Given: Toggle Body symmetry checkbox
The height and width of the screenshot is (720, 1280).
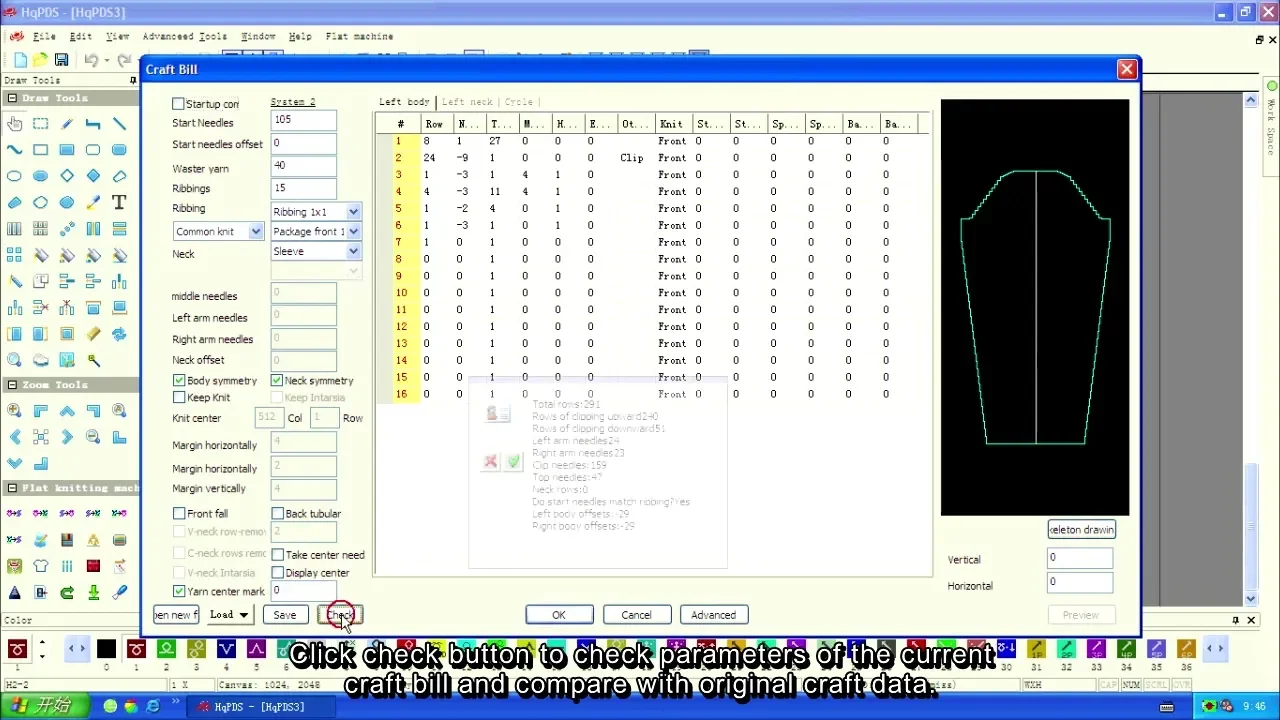Looking at the screenshot, I should [x=179, y=381].
